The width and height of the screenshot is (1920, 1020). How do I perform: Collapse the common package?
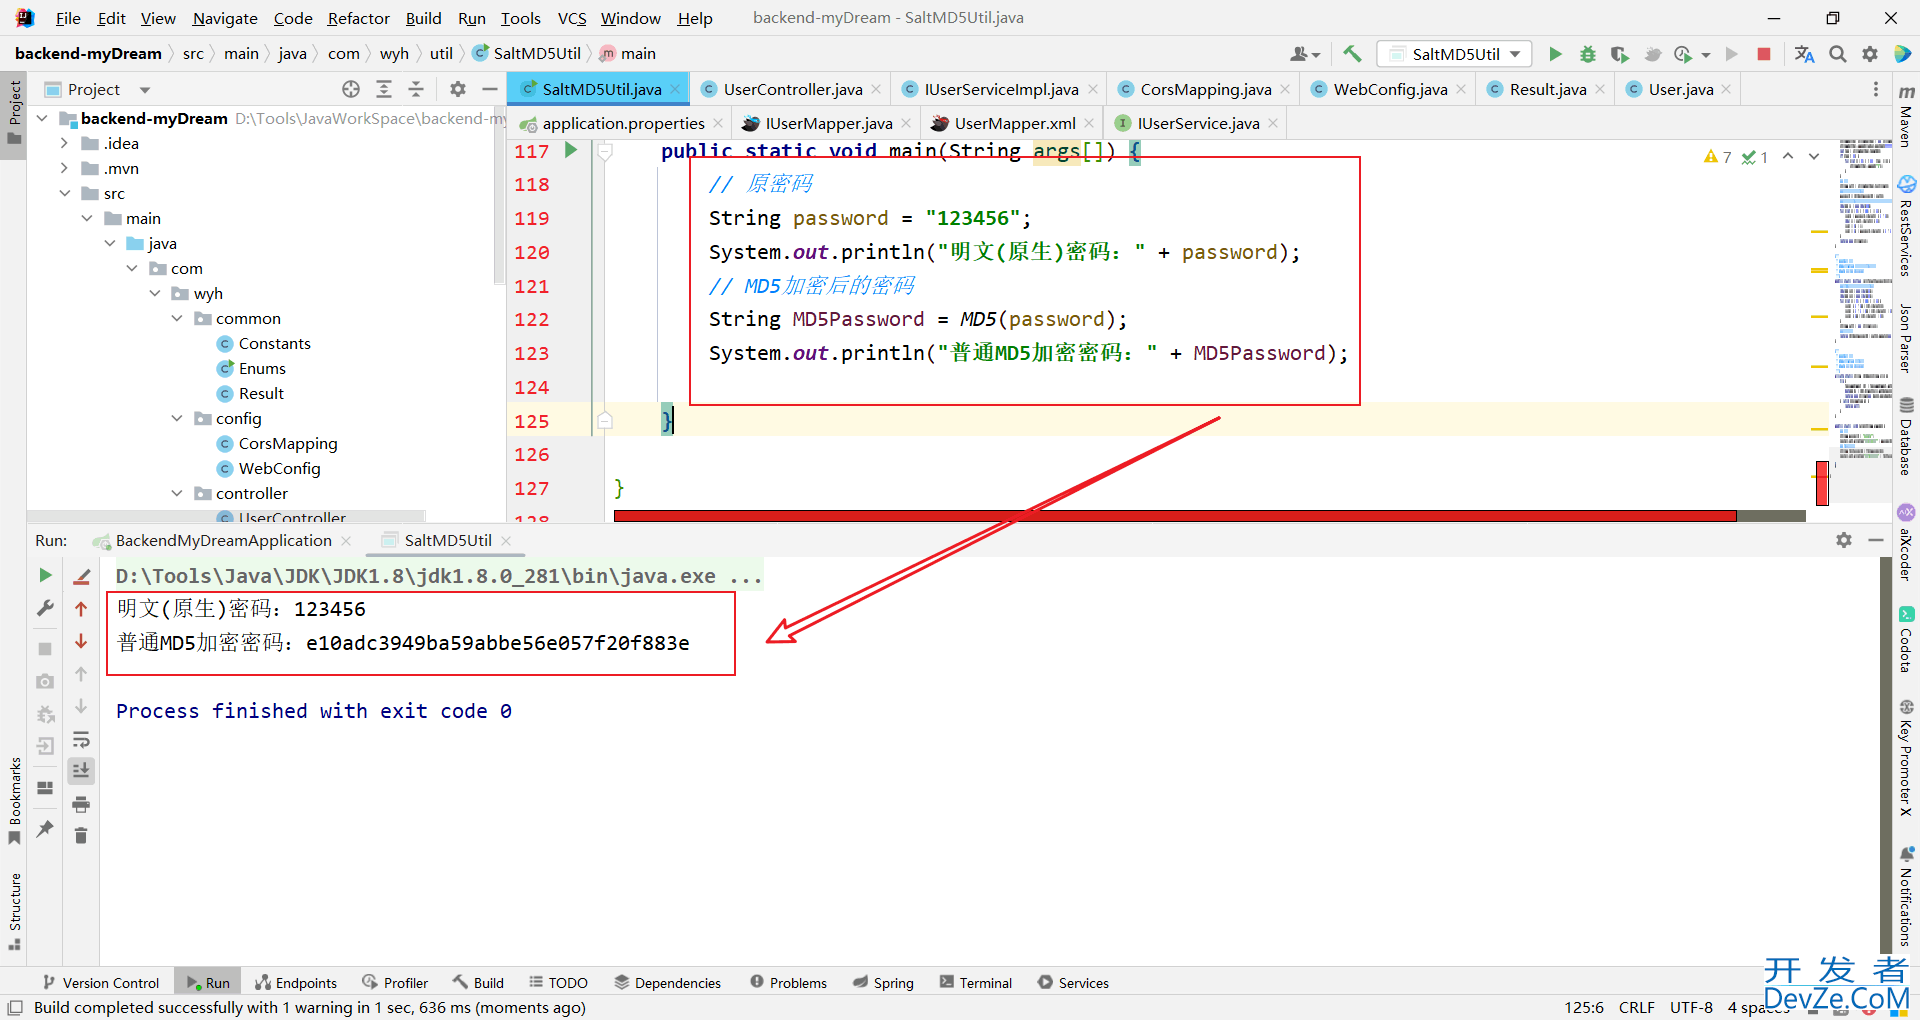coord(177,318)
